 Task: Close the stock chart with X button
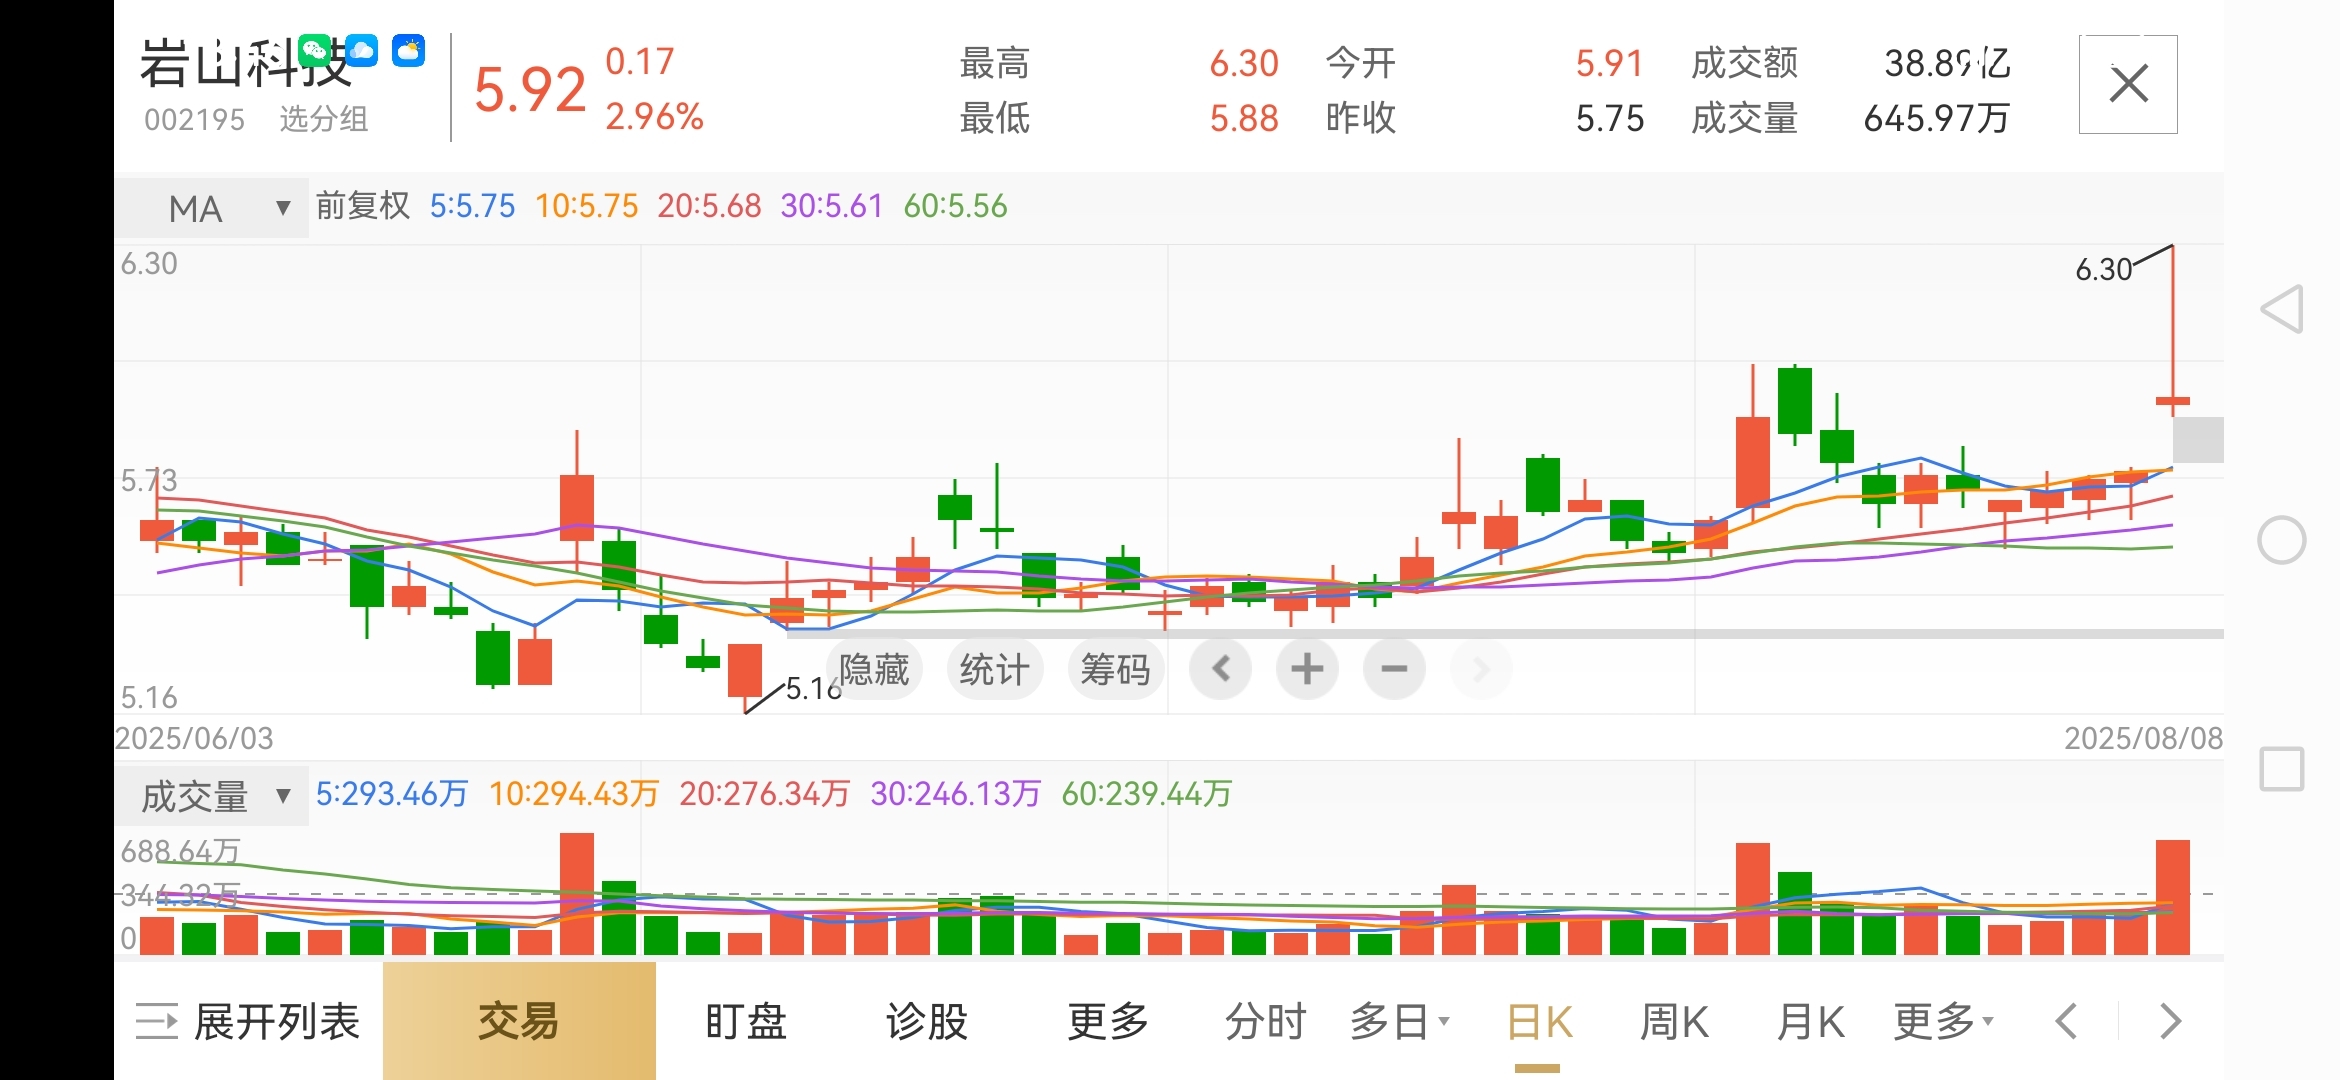(x=2128, y=84)
